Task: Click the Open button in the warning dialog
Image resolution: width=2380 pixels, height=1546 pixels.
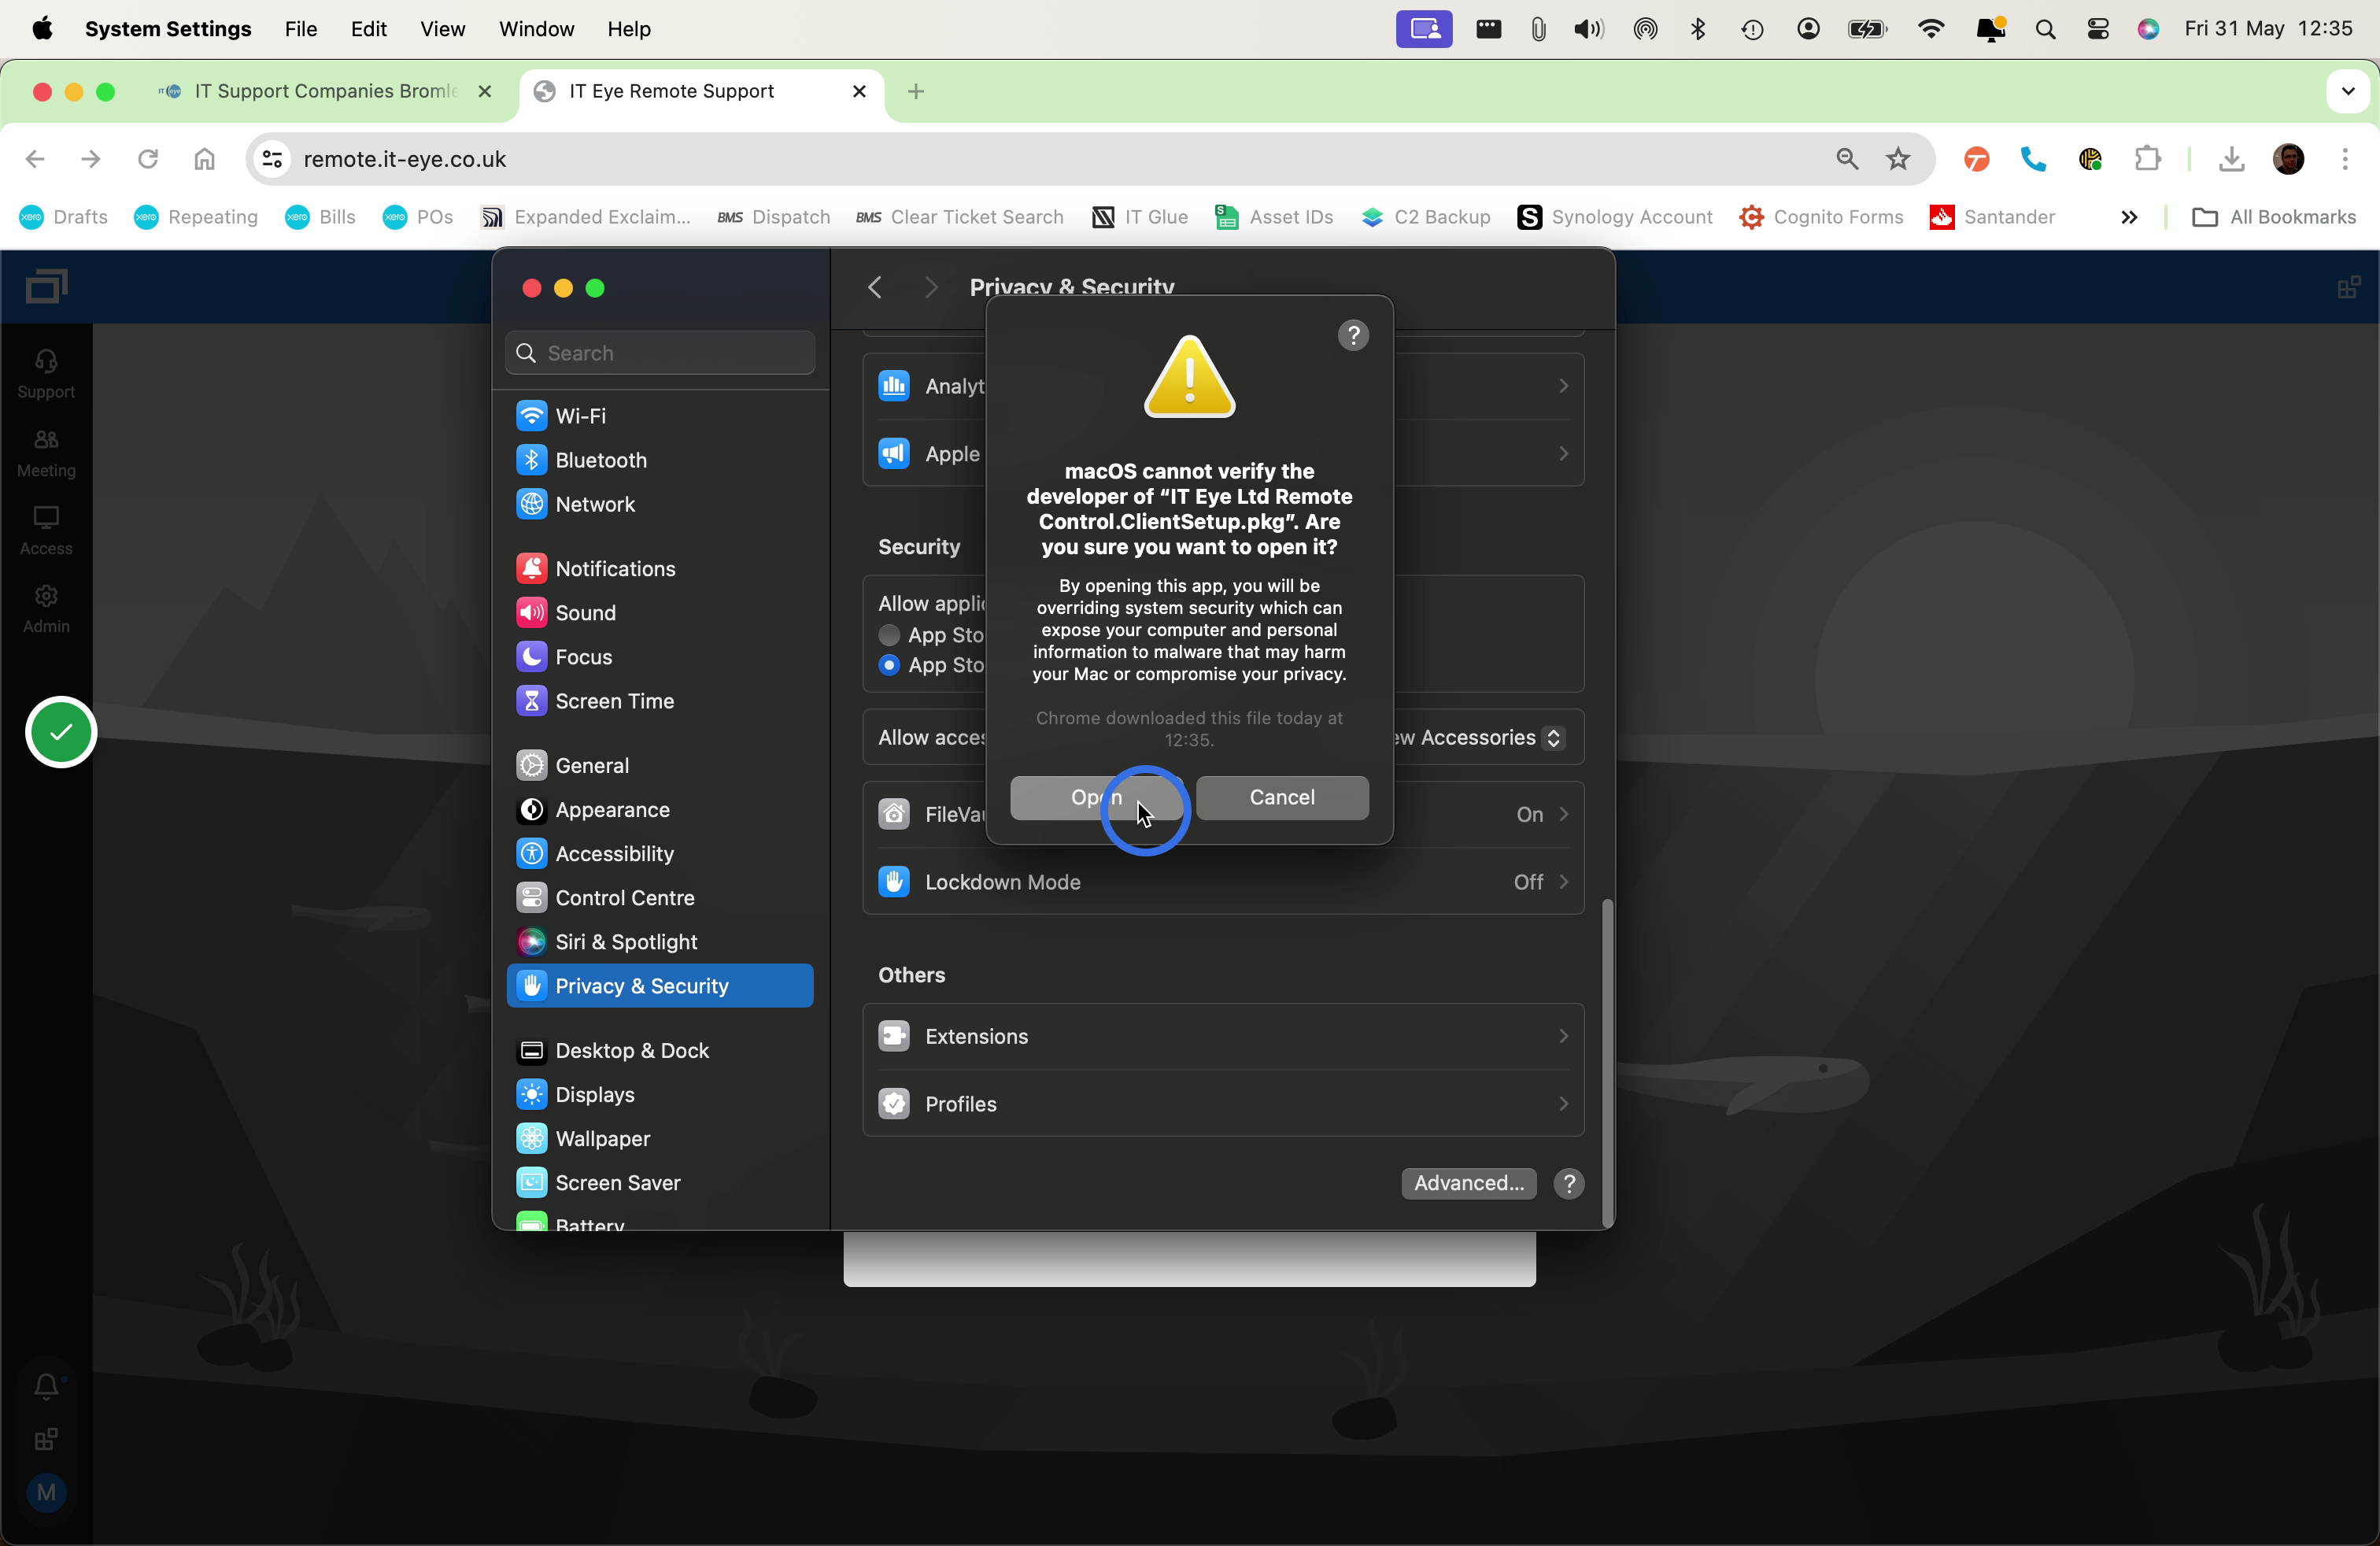Action: pyautogui.click(x=1096, y=797)
